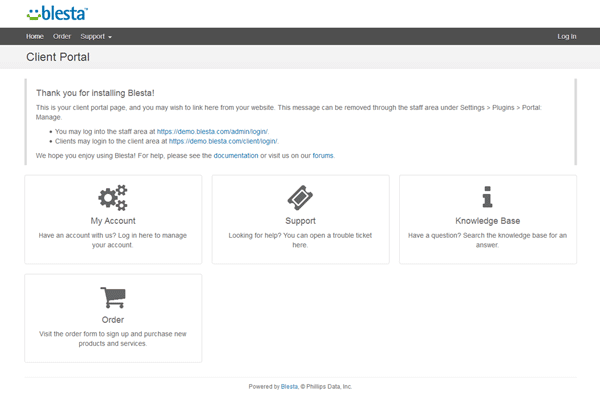Click 'Have an account with us?' description text
Image resolution: width=600 pixels, height=400 pixels.
(113, 240)
